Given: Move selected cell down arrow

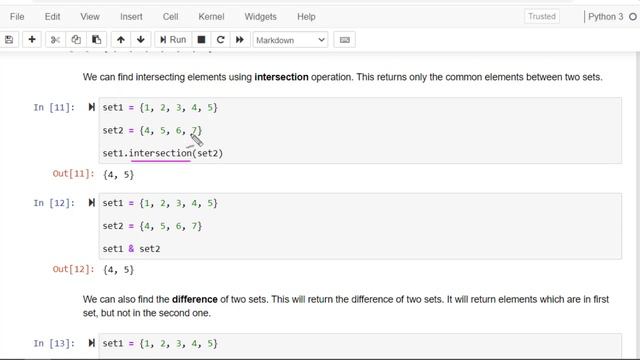Looking at the screenshot, I should (x=140, y=40).
